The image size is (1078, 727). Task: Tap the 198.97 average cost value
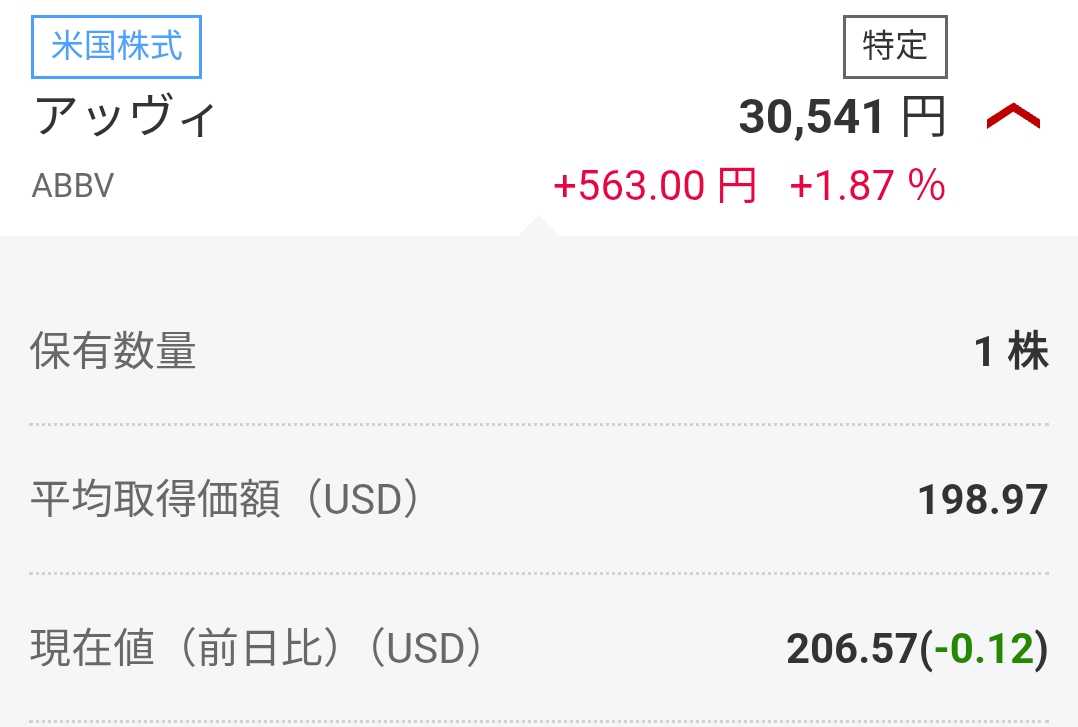pos(983,500)
